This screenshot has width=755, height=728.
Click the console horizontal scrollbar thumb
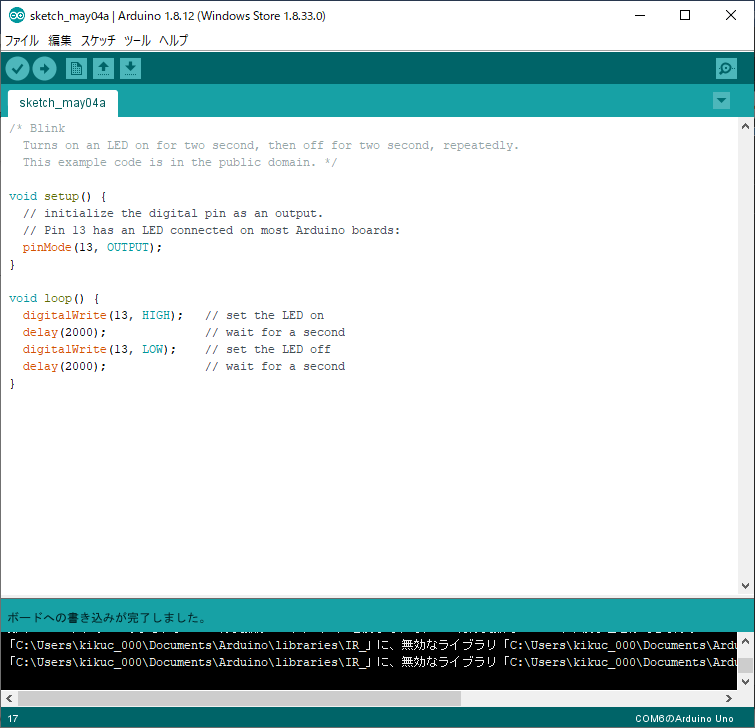[x=240, y=698]
